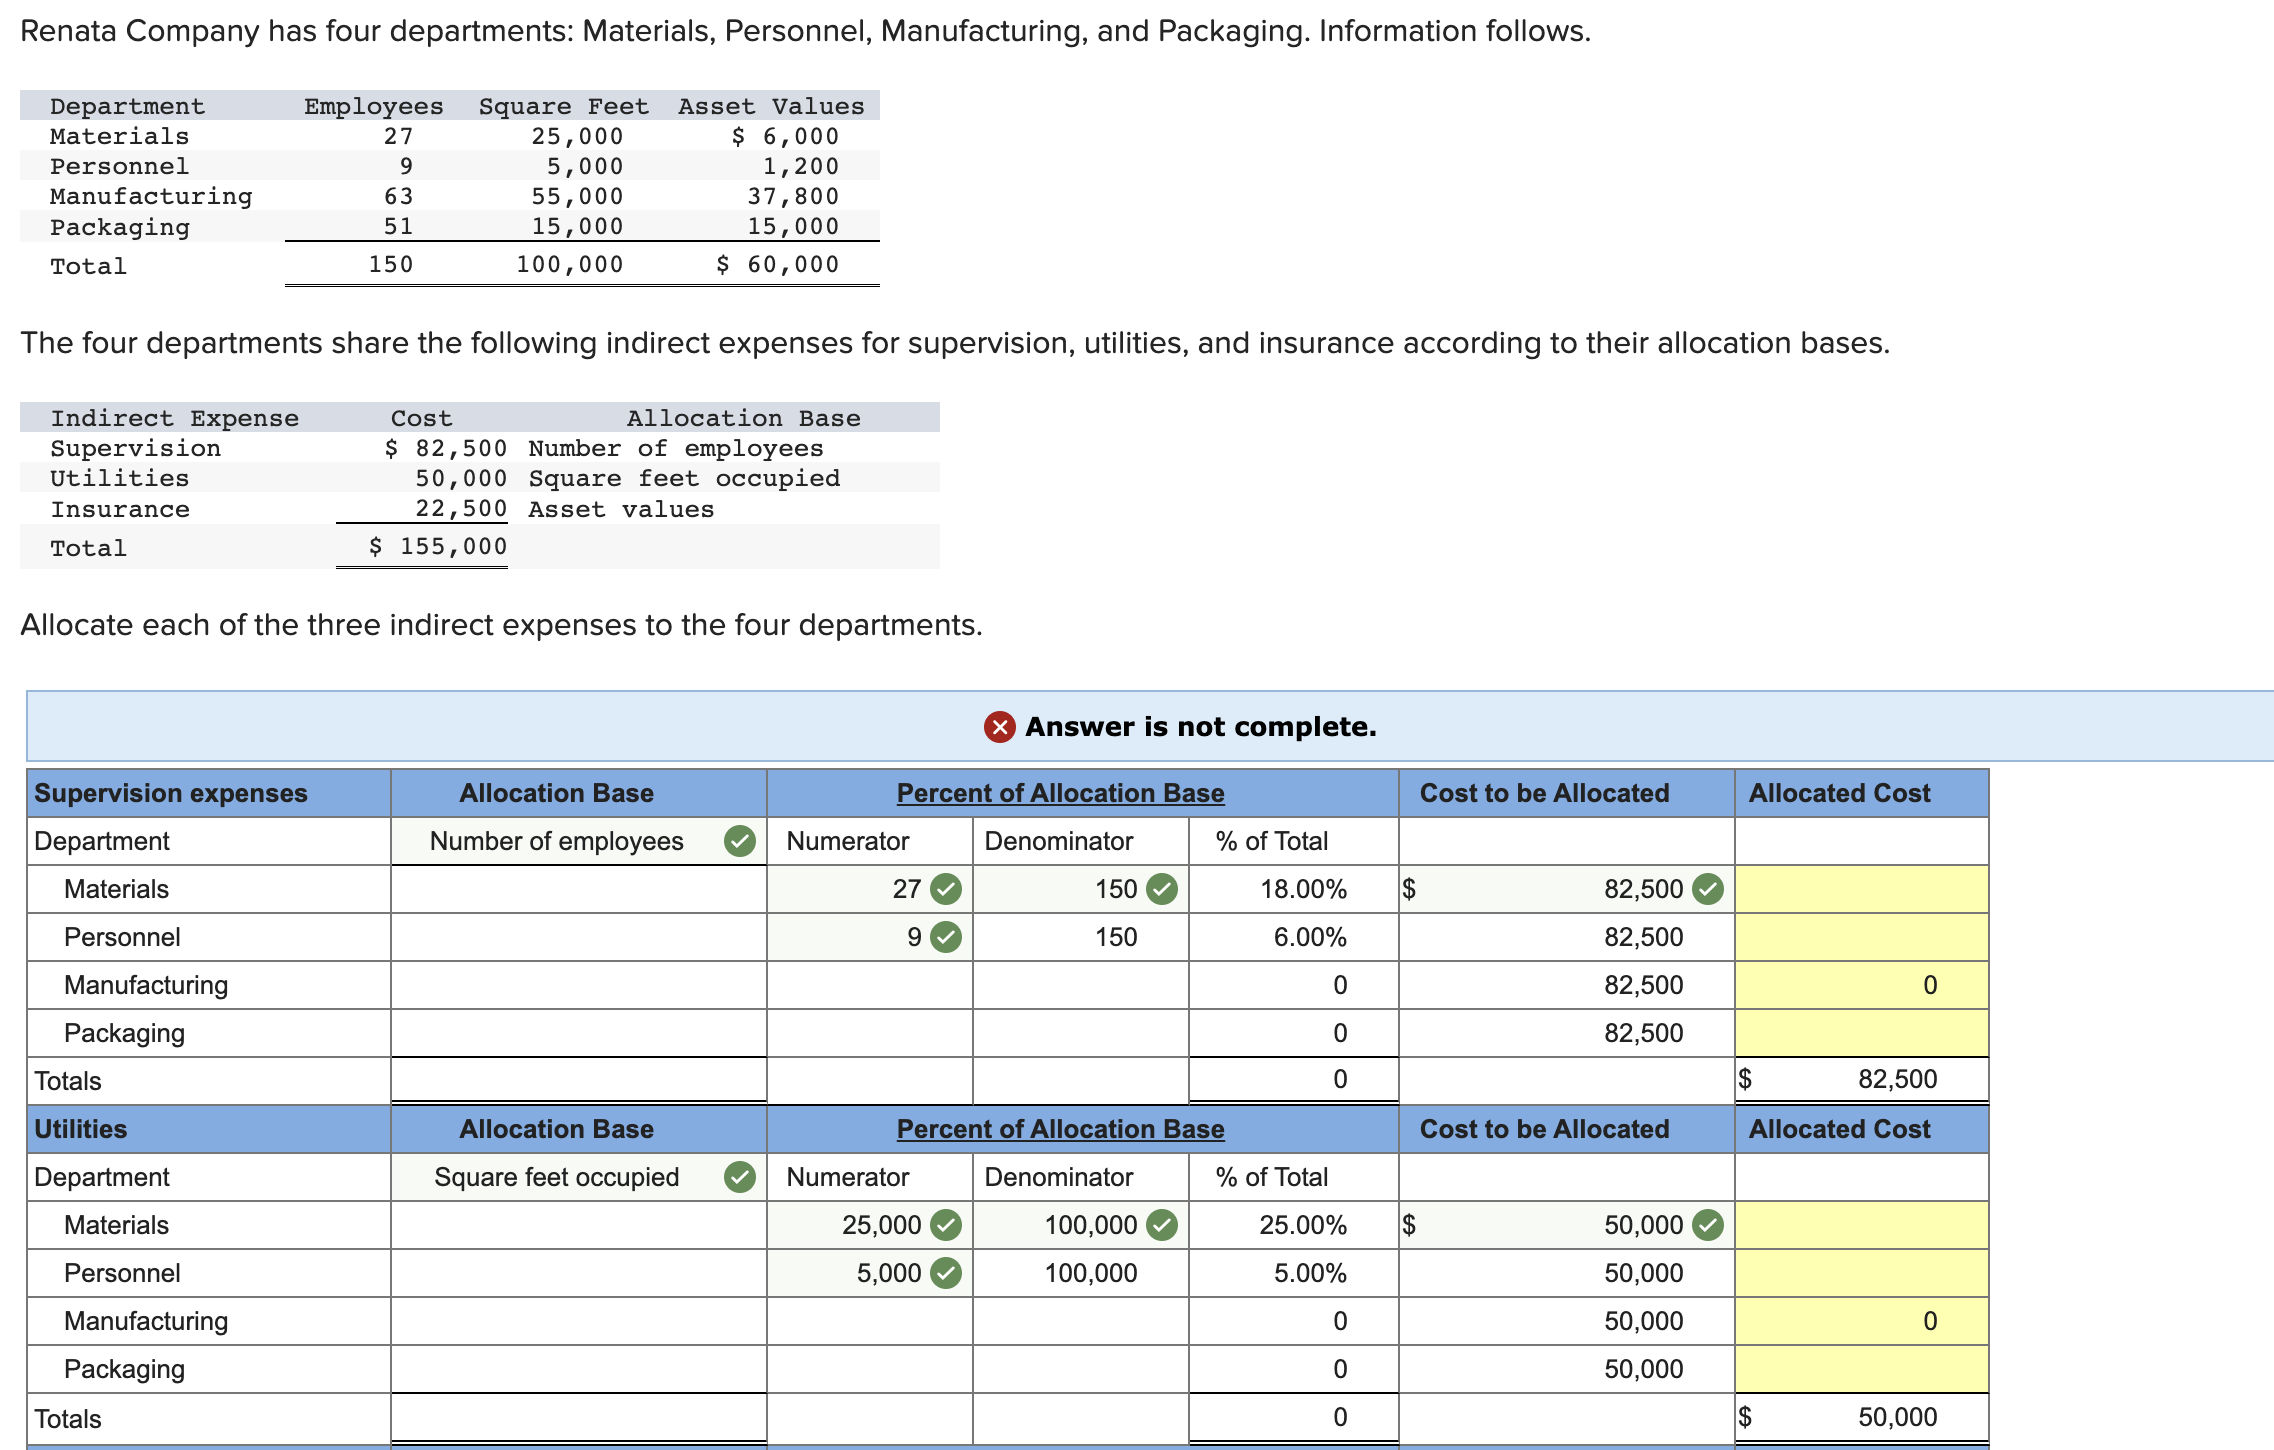Image resolution: width=2274 pixels, height=1450 pixels.
Task: Click Manufacturing Allocated Cost showing 0
Action: pos(1860,985)
